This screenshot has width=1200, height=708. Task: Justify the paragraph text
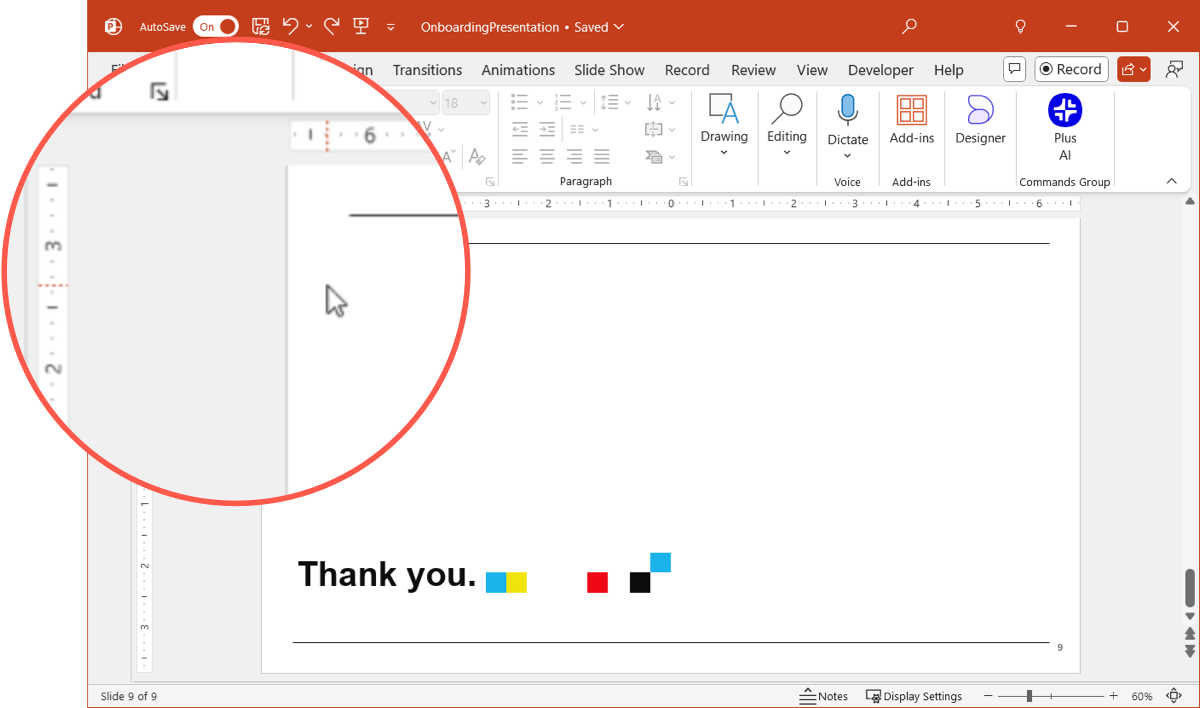601,157
